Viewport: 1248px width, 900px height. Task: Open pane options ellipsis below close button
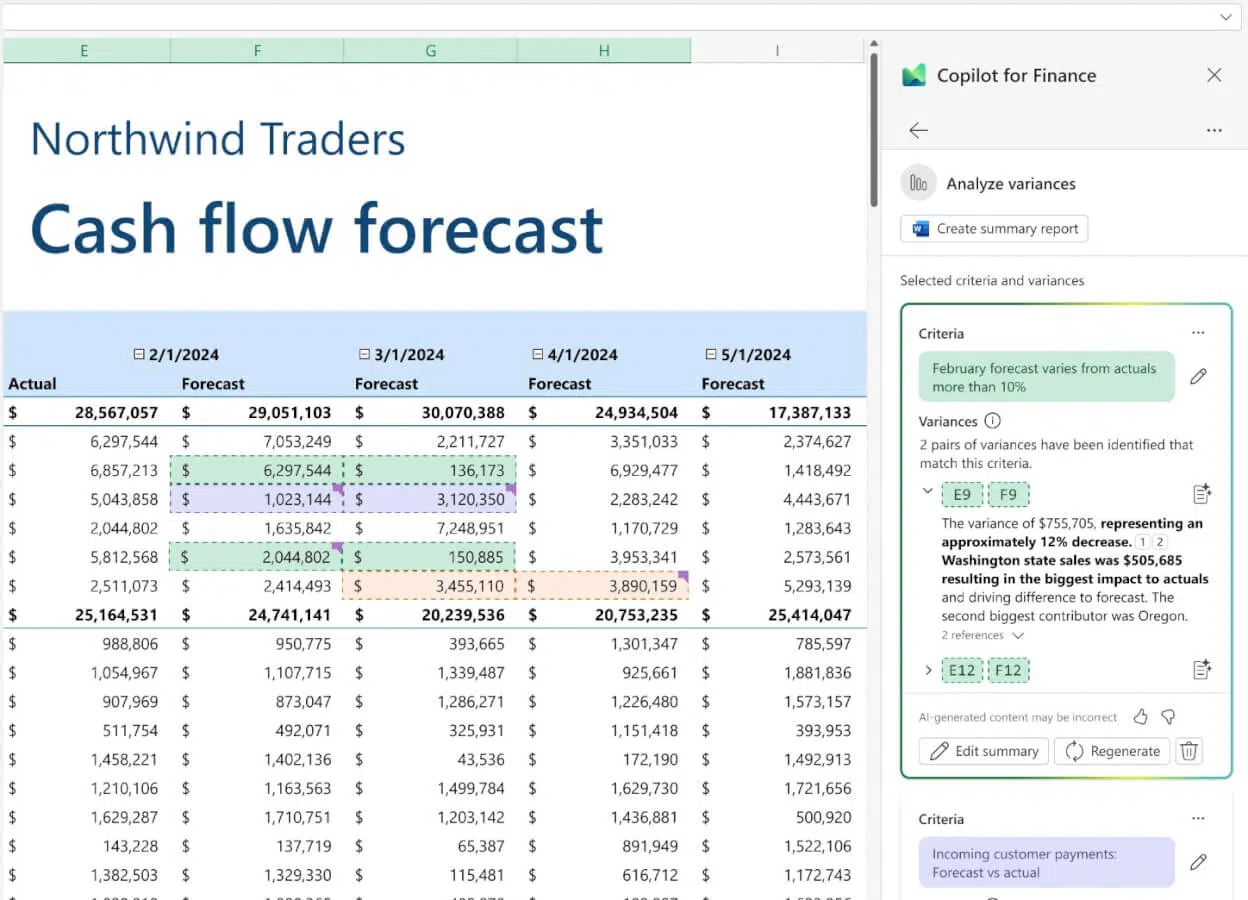point(1214,130)
